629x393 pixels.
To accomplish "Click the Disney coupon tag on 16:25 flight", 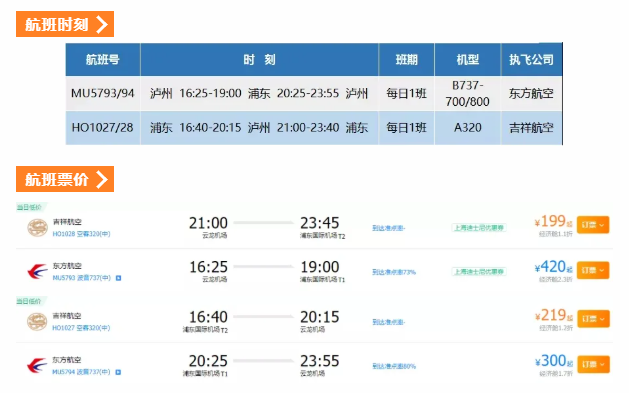I will tap(479, 272).
